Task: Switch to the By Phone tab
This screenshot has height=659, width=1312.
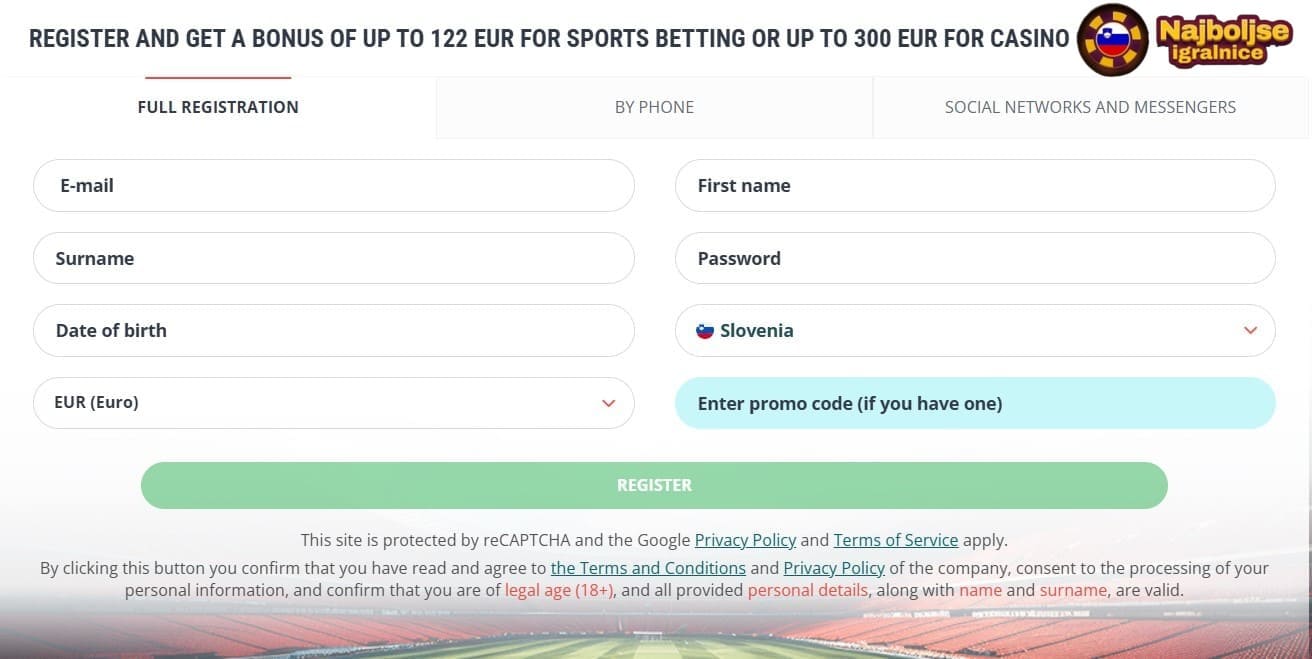Action: [x=654, y=107]
